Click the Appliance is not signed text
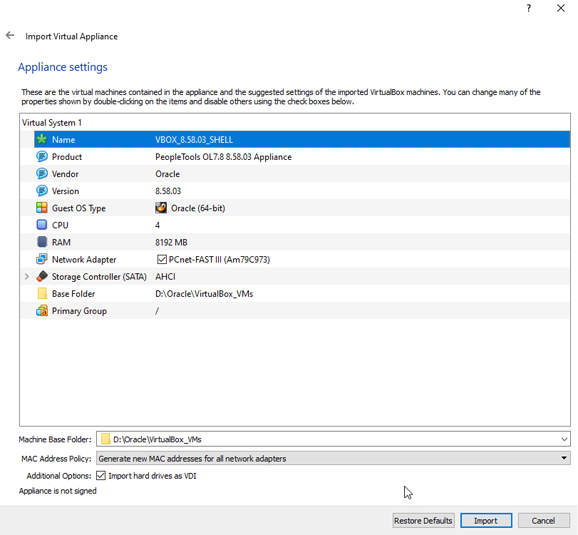 point(58,491)
